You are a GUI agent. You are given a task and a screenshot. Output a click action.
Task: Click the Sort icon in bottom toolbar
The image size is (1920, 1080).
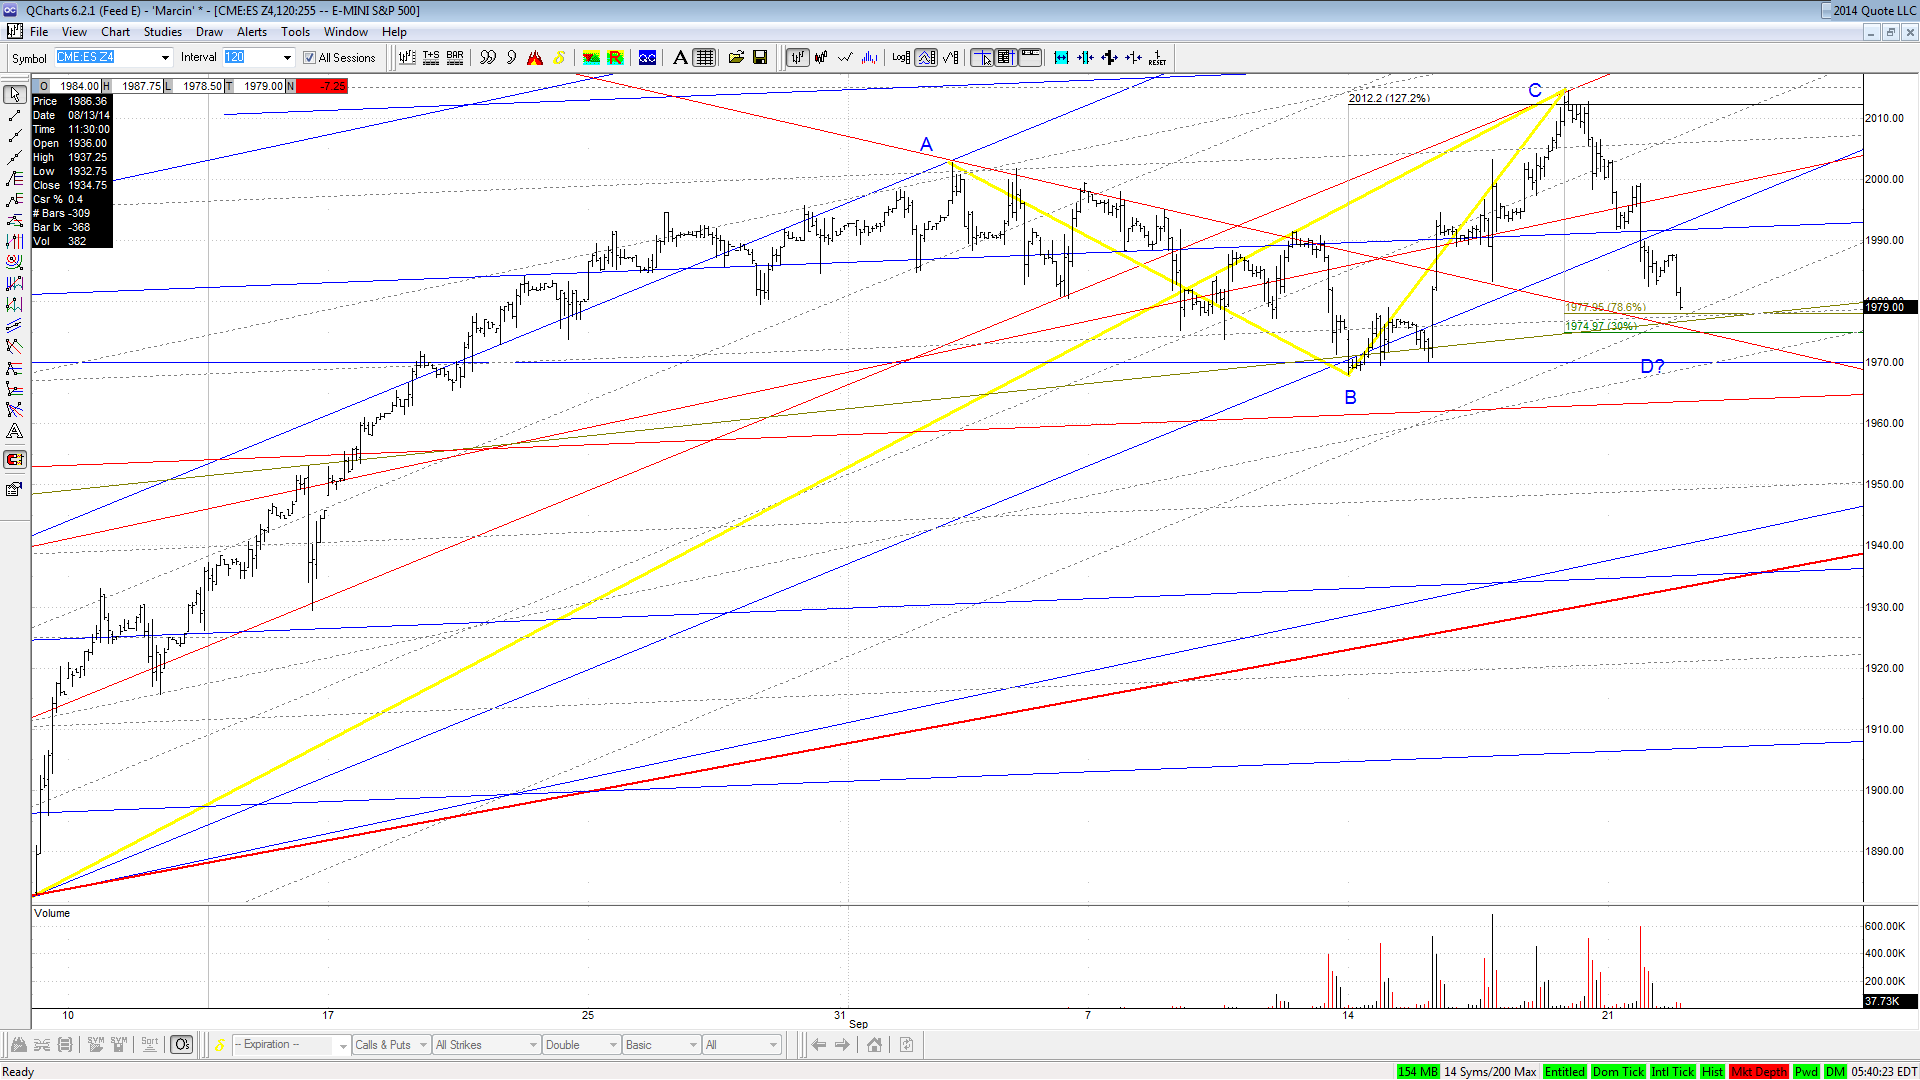click(149, 1045)
